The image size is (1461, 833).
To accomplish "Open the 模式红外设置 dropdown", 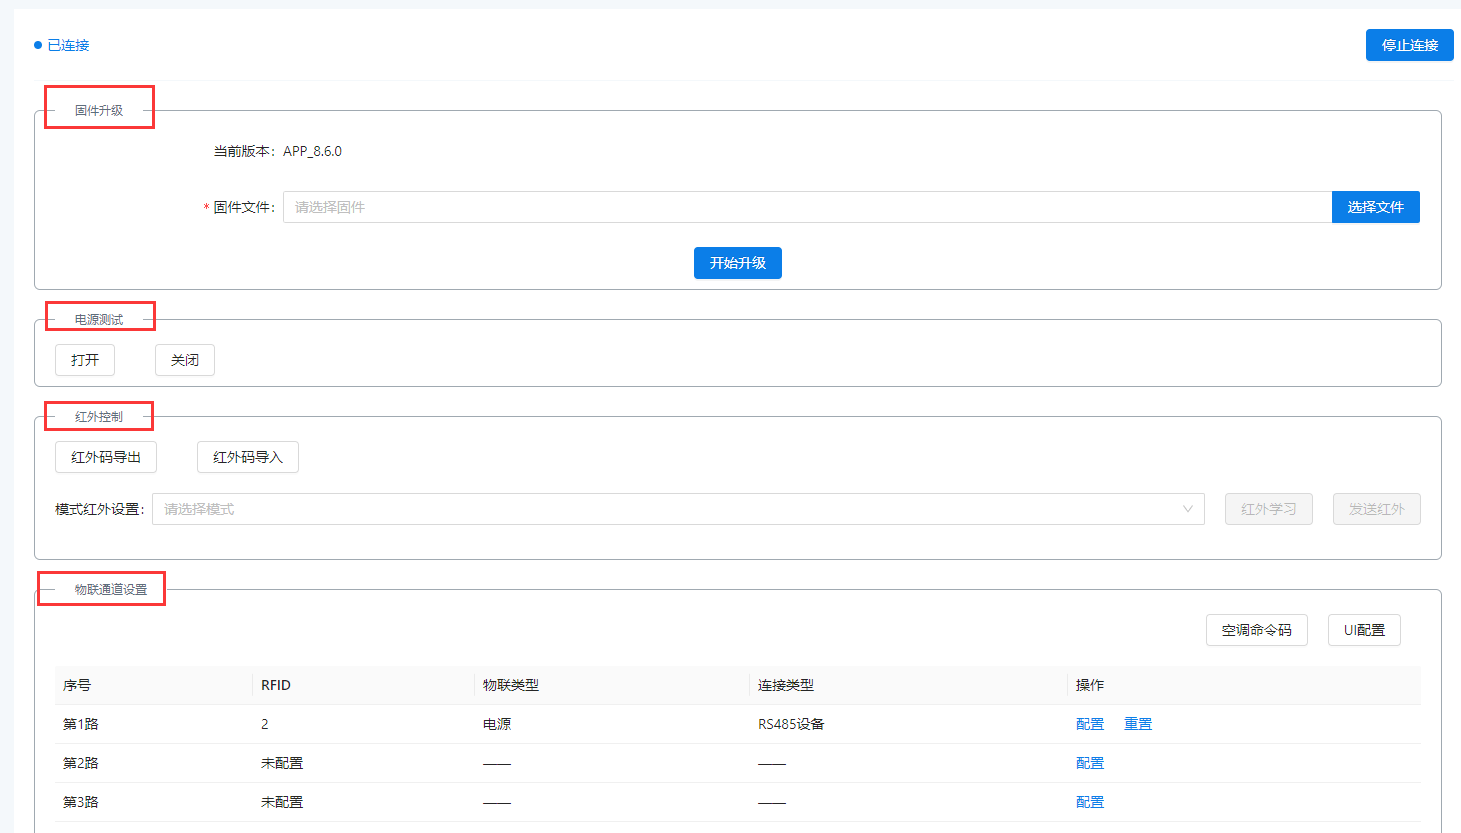I will [x=670, y=509].
